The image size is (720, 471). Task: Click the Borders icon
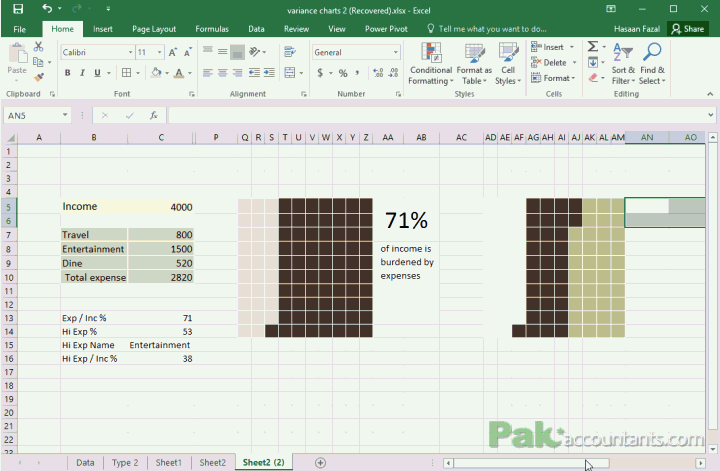pyautogui.click(x=126, y=73)
